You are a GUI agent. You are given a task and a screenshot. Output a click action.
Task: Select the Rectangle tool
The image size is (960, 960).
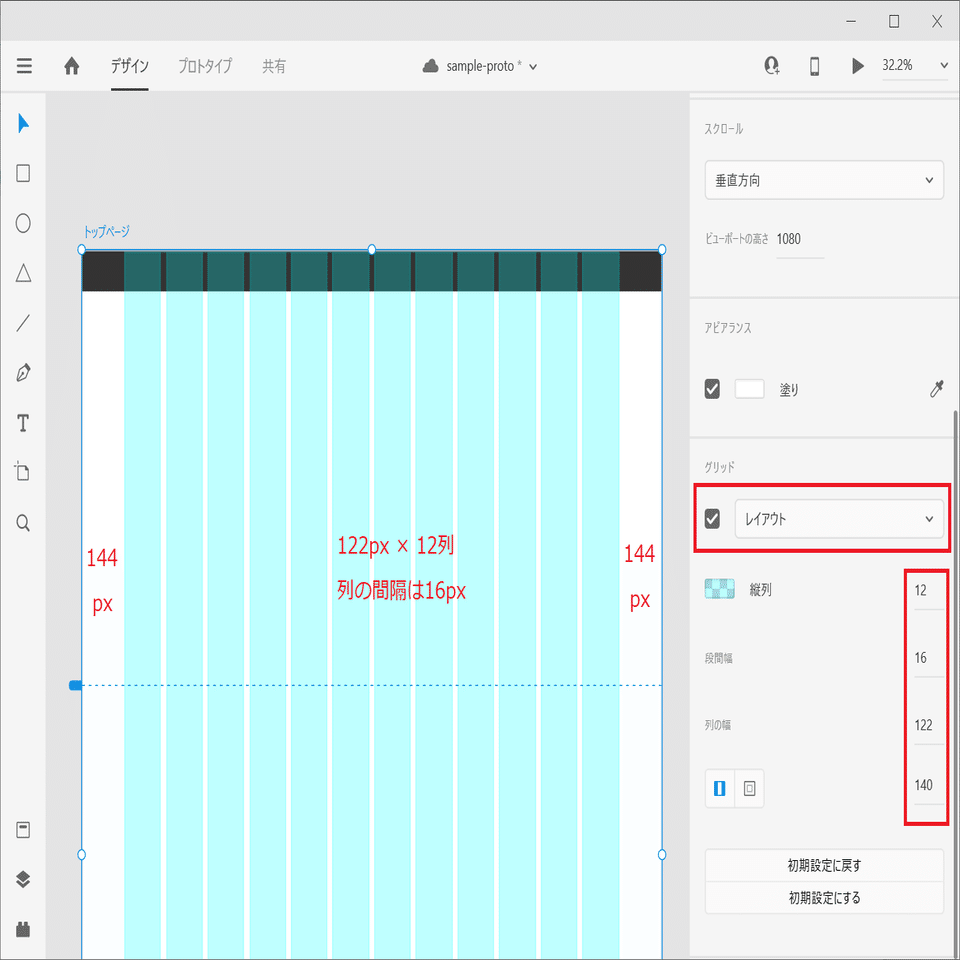pos(22,173)
